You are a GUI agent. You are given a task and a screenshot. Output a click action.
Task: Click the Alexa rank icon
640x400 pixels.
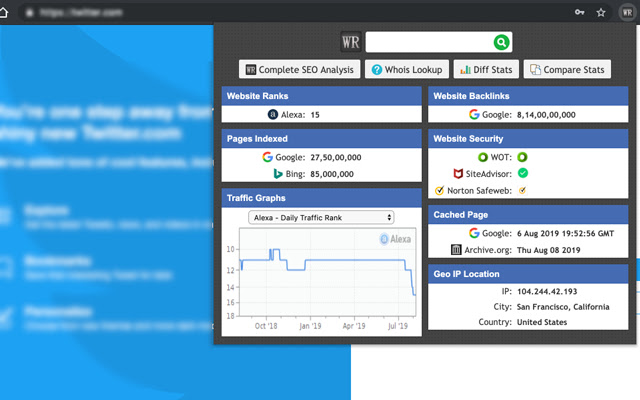coord(273,115)
